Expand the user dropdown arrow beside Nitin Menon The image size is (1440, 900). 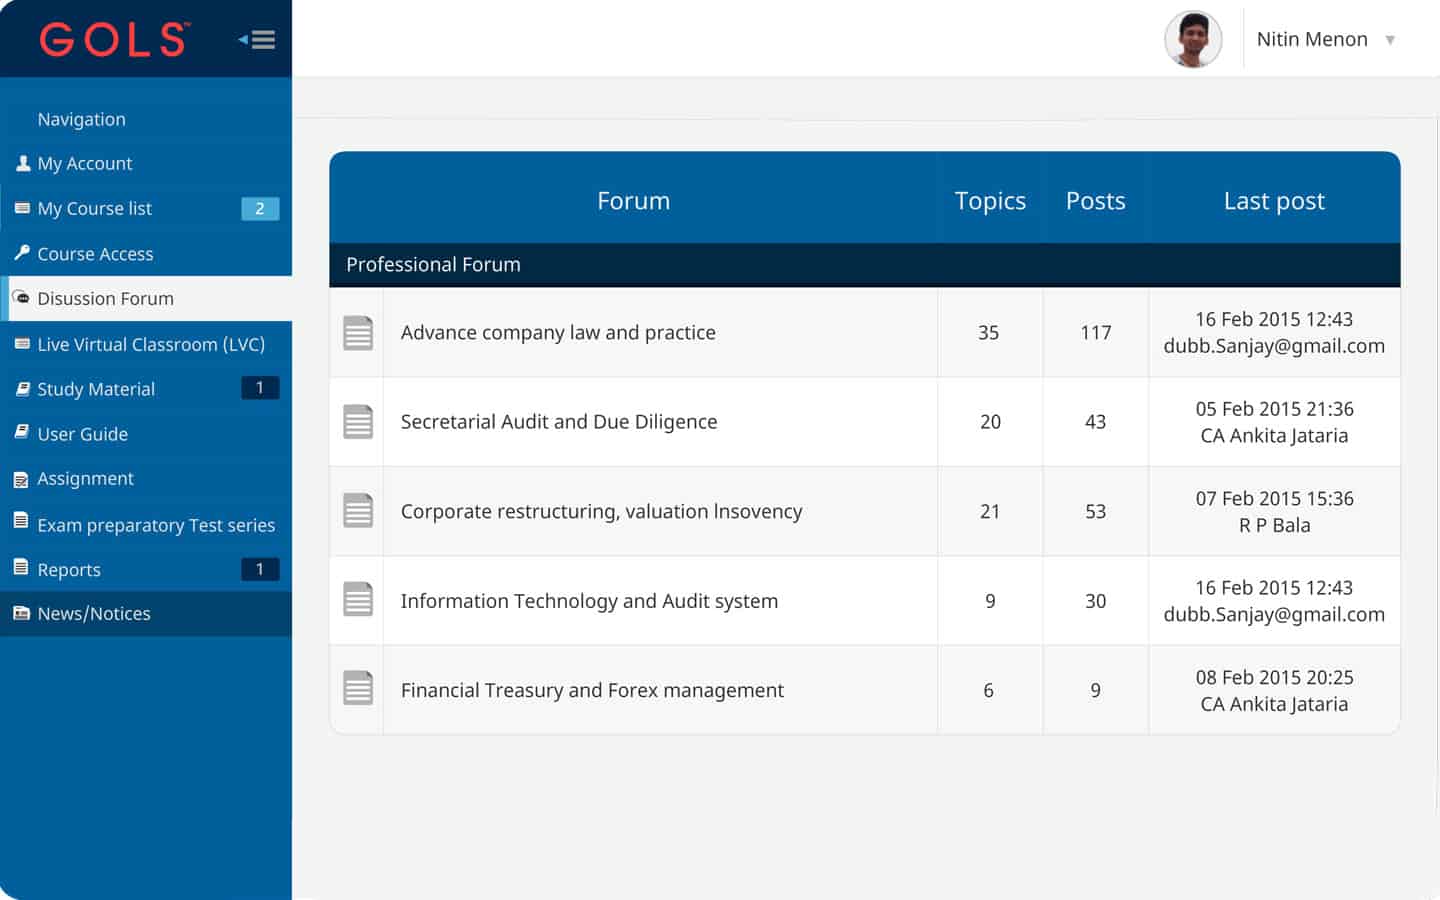coord(1390,40)
